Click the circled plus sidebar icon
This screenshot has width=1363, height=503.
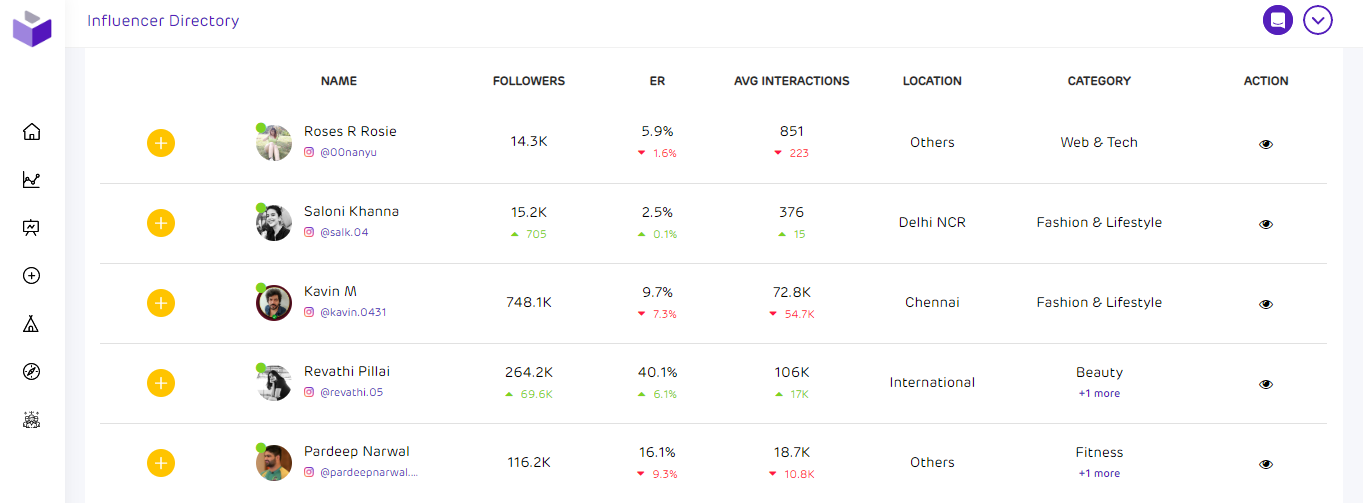[x=32, y=276]
